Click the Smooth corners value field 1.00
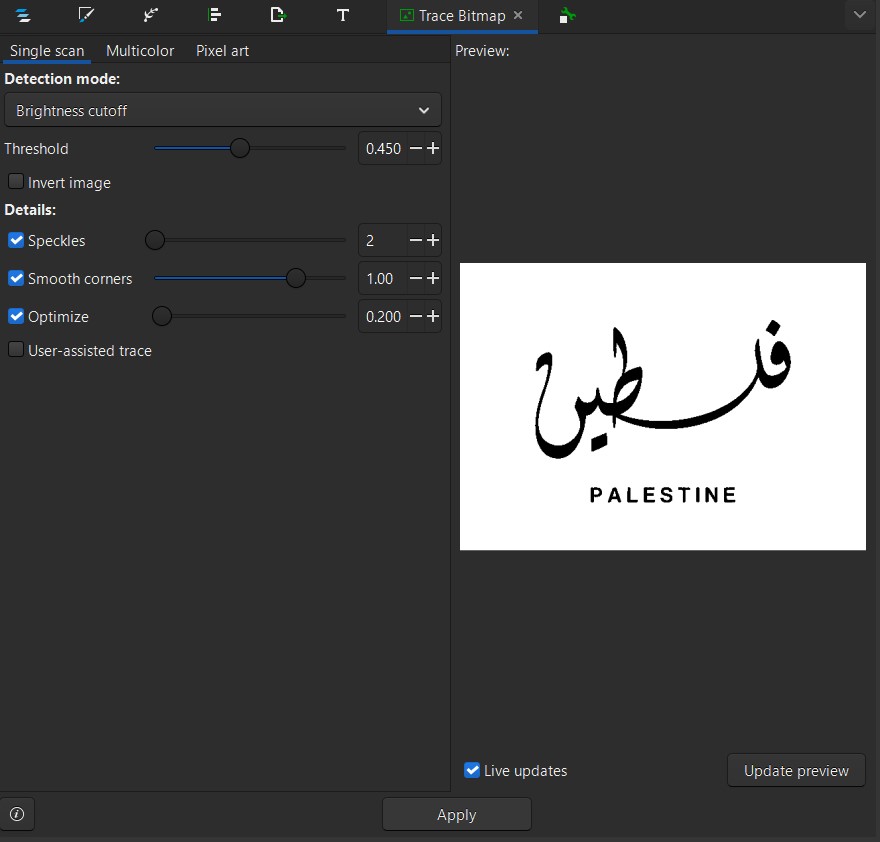This screenshot has width=880, height=842. 383,278
